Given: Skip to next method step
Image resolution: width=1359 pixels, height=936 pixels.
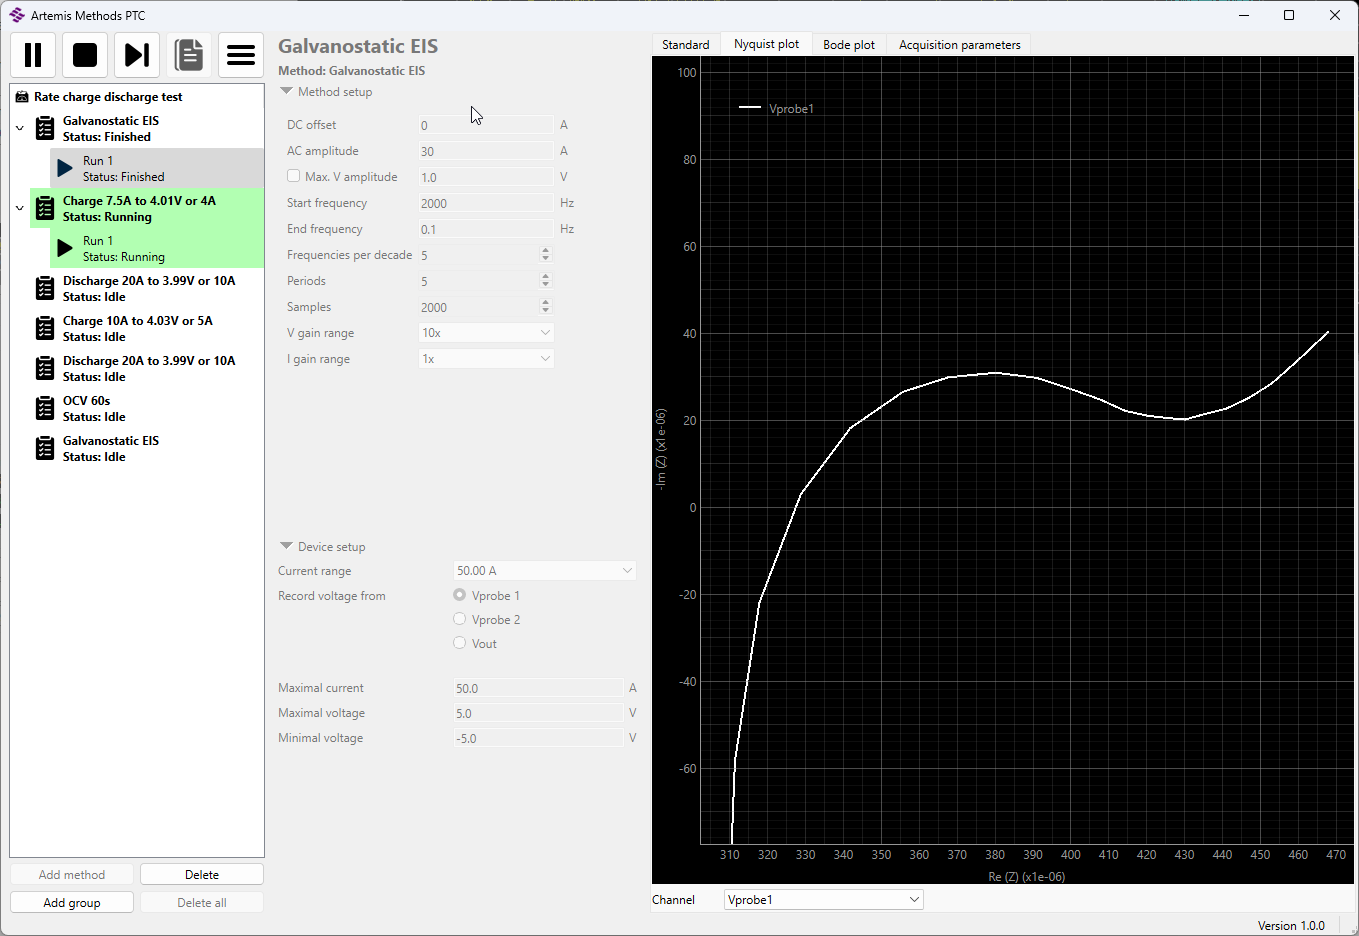Looking at the screenshot, I should point(137,55).
